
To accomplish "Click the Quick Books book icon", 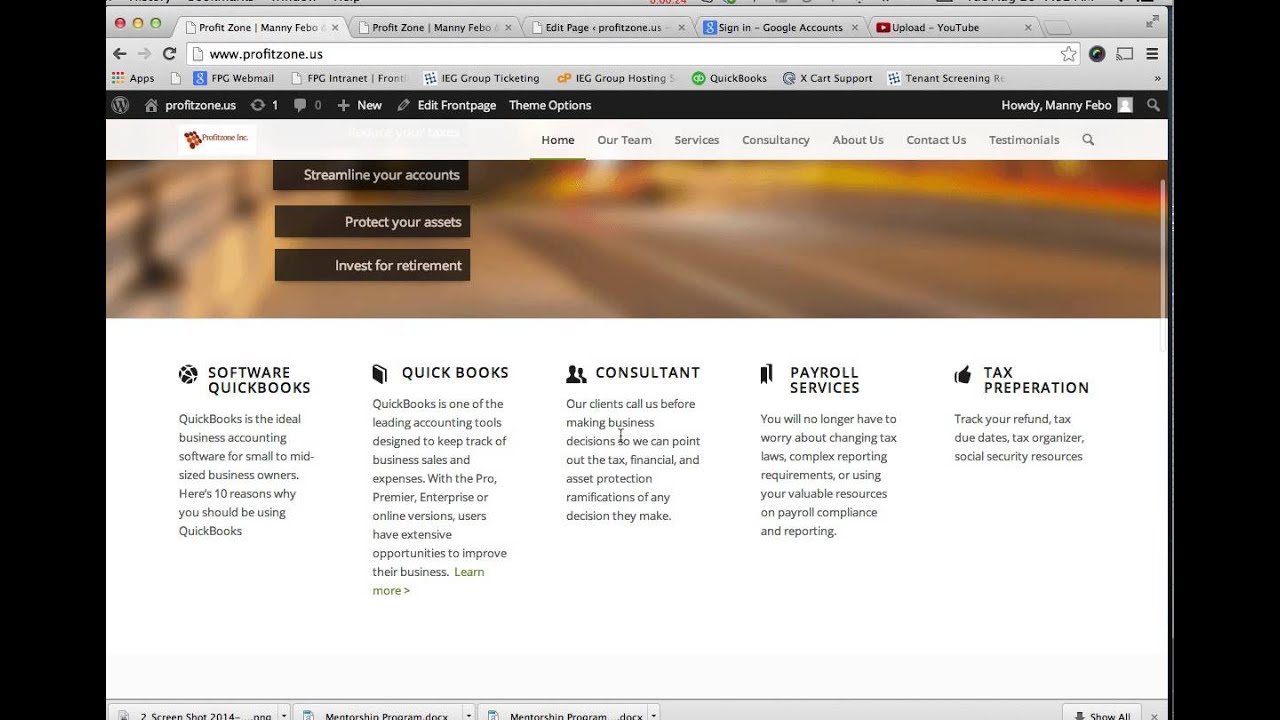I will pos(380,374).
